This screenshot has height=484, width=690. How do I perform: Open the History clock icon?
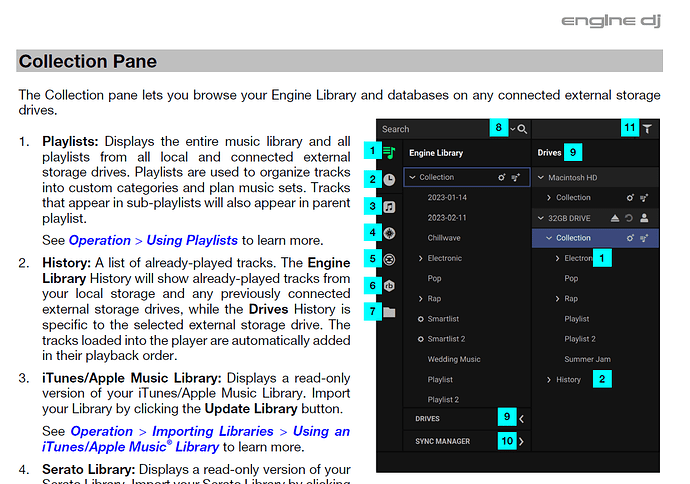pyautogui.click(x=389, y=180)
